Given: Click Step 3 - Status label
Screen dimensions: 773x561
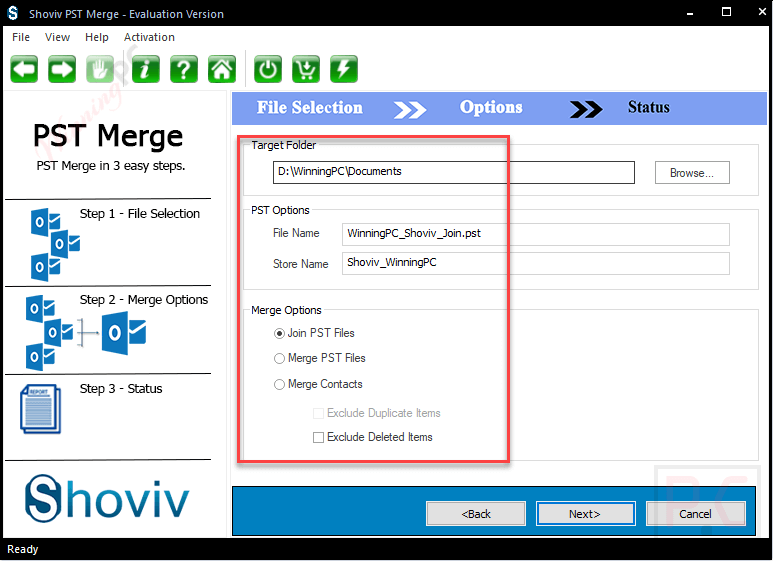Looking at the screenshot, I should pos(121,389).
